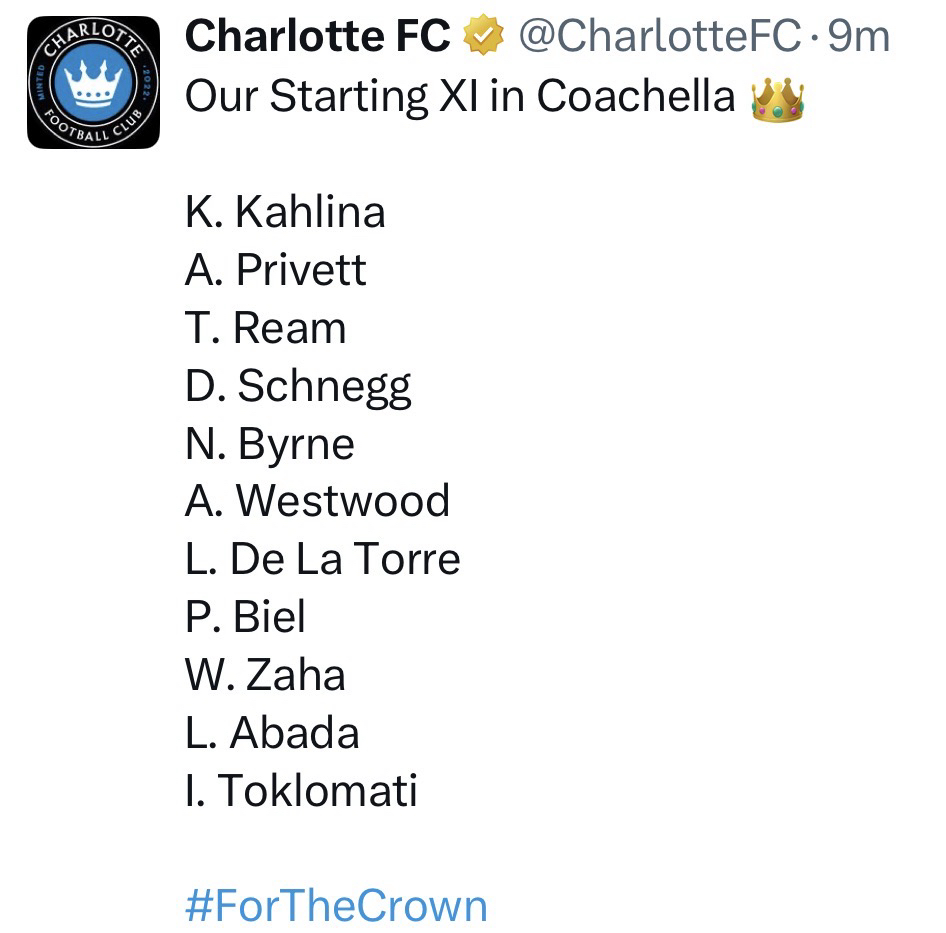Select L. De La Torre text

pyautogui.click(x=322, y=559)
